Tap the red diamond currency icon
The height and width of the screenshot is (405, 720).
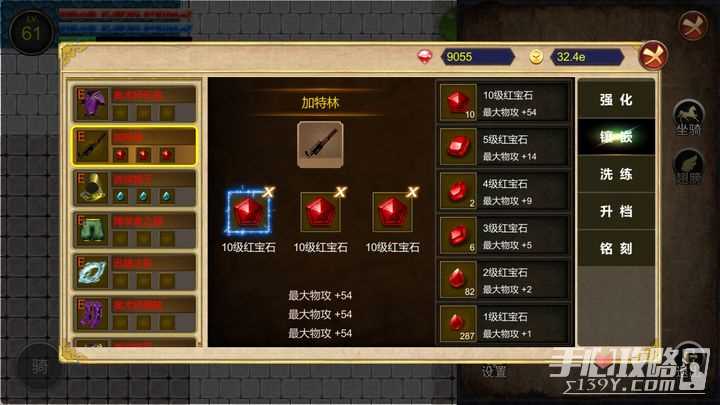425,57
